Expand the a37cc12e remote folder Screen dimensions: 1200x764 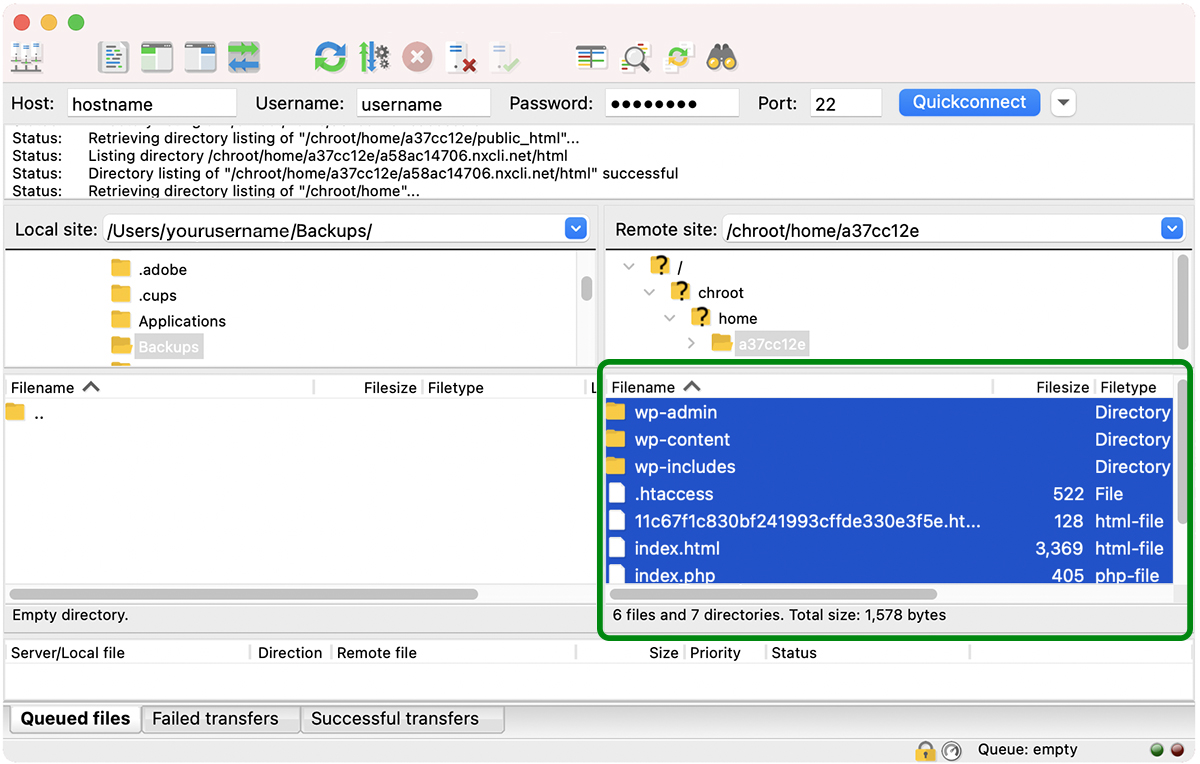[x=692, y=344]
